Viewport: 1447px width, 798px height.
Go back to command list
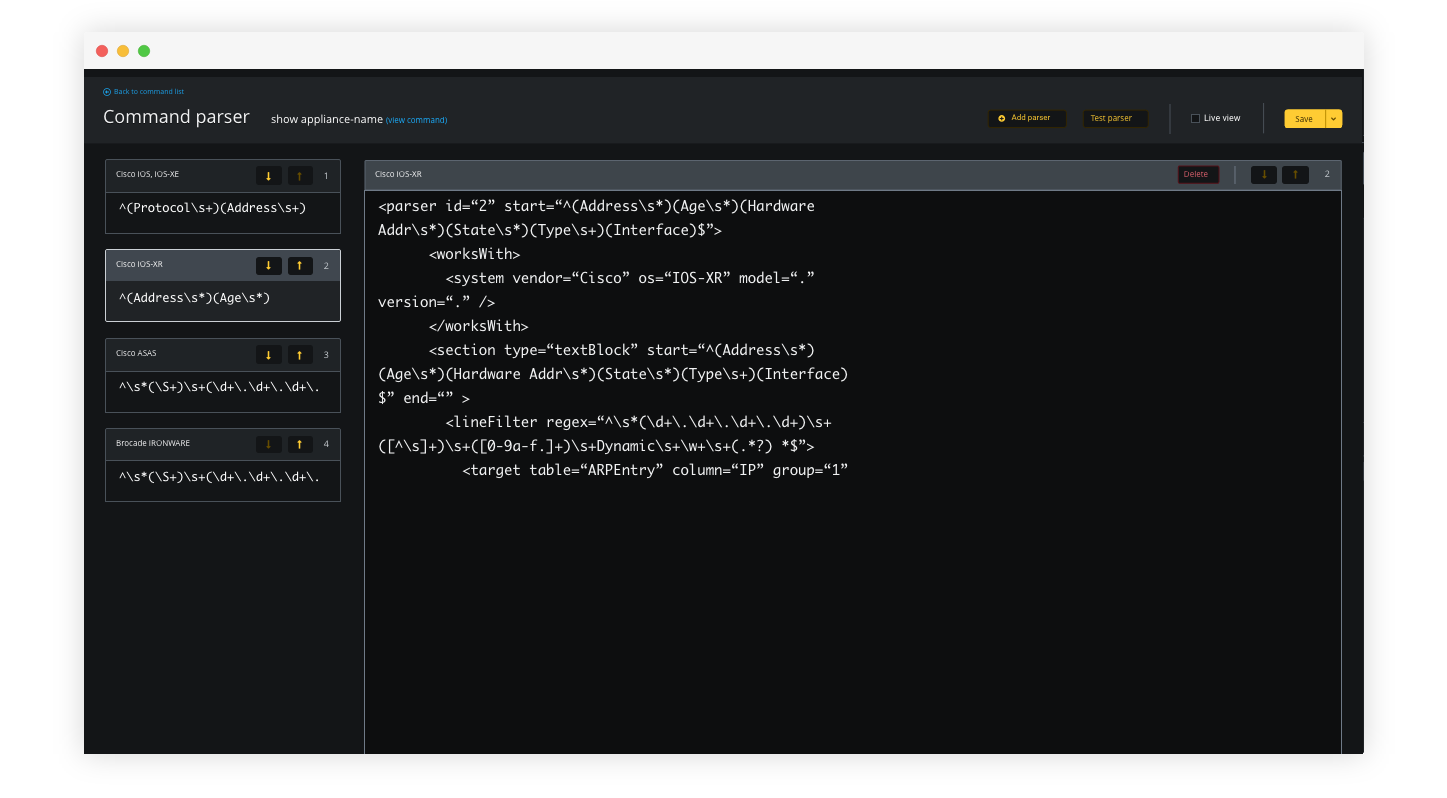(x=143, y=91)
